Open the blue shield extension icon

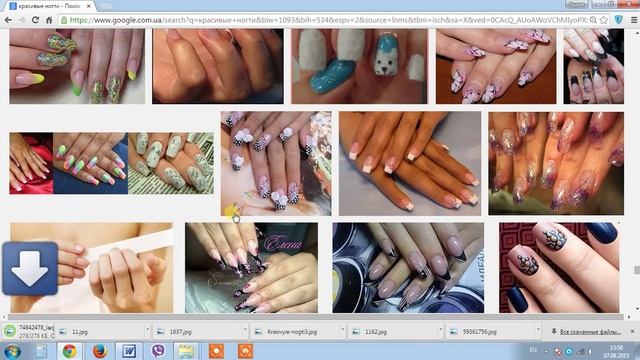point(618,20)
